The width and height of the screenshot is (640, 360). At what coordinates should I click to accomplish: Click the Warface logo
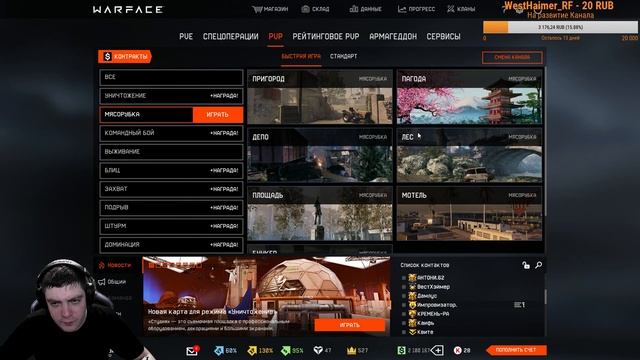tap(128, 9)
